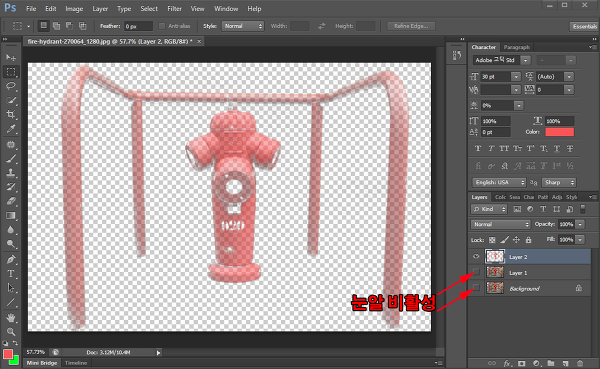Image resolution: width=600 pixels, height=369 pixels.
Task: Select the Blur tool
Action: click(x=10, y=230)
